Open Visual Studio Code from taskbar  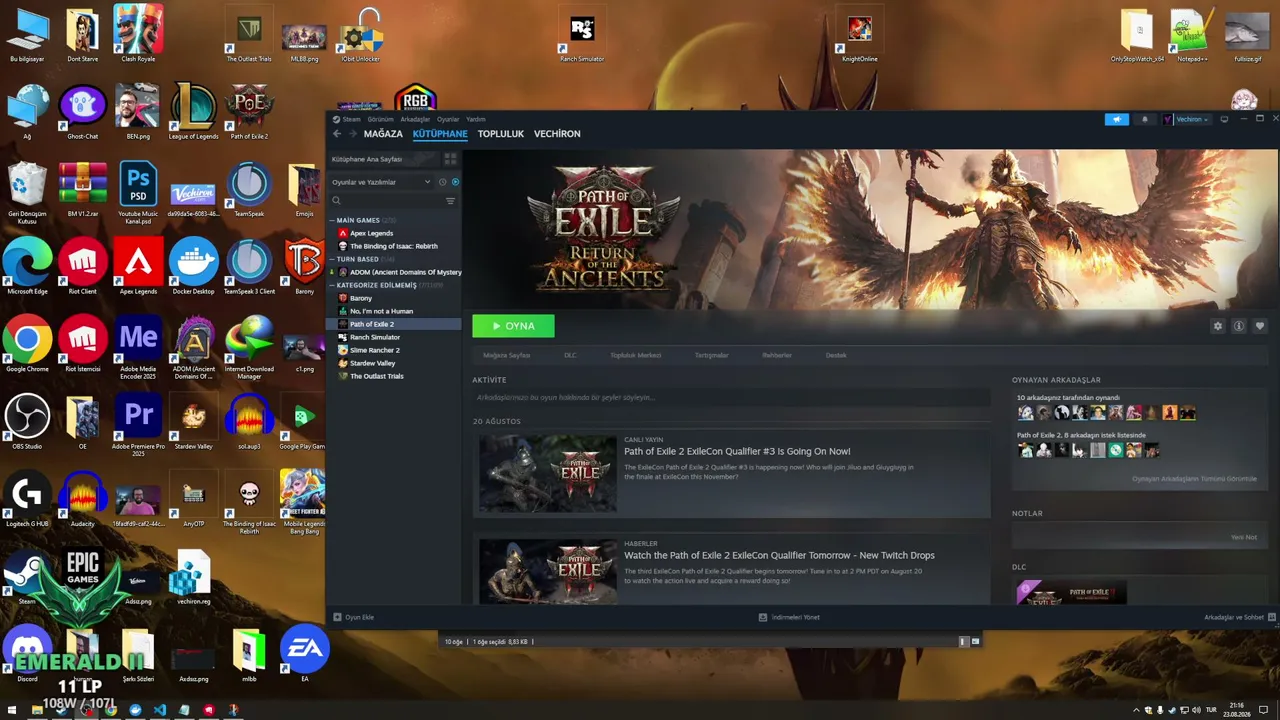(160, 710)
